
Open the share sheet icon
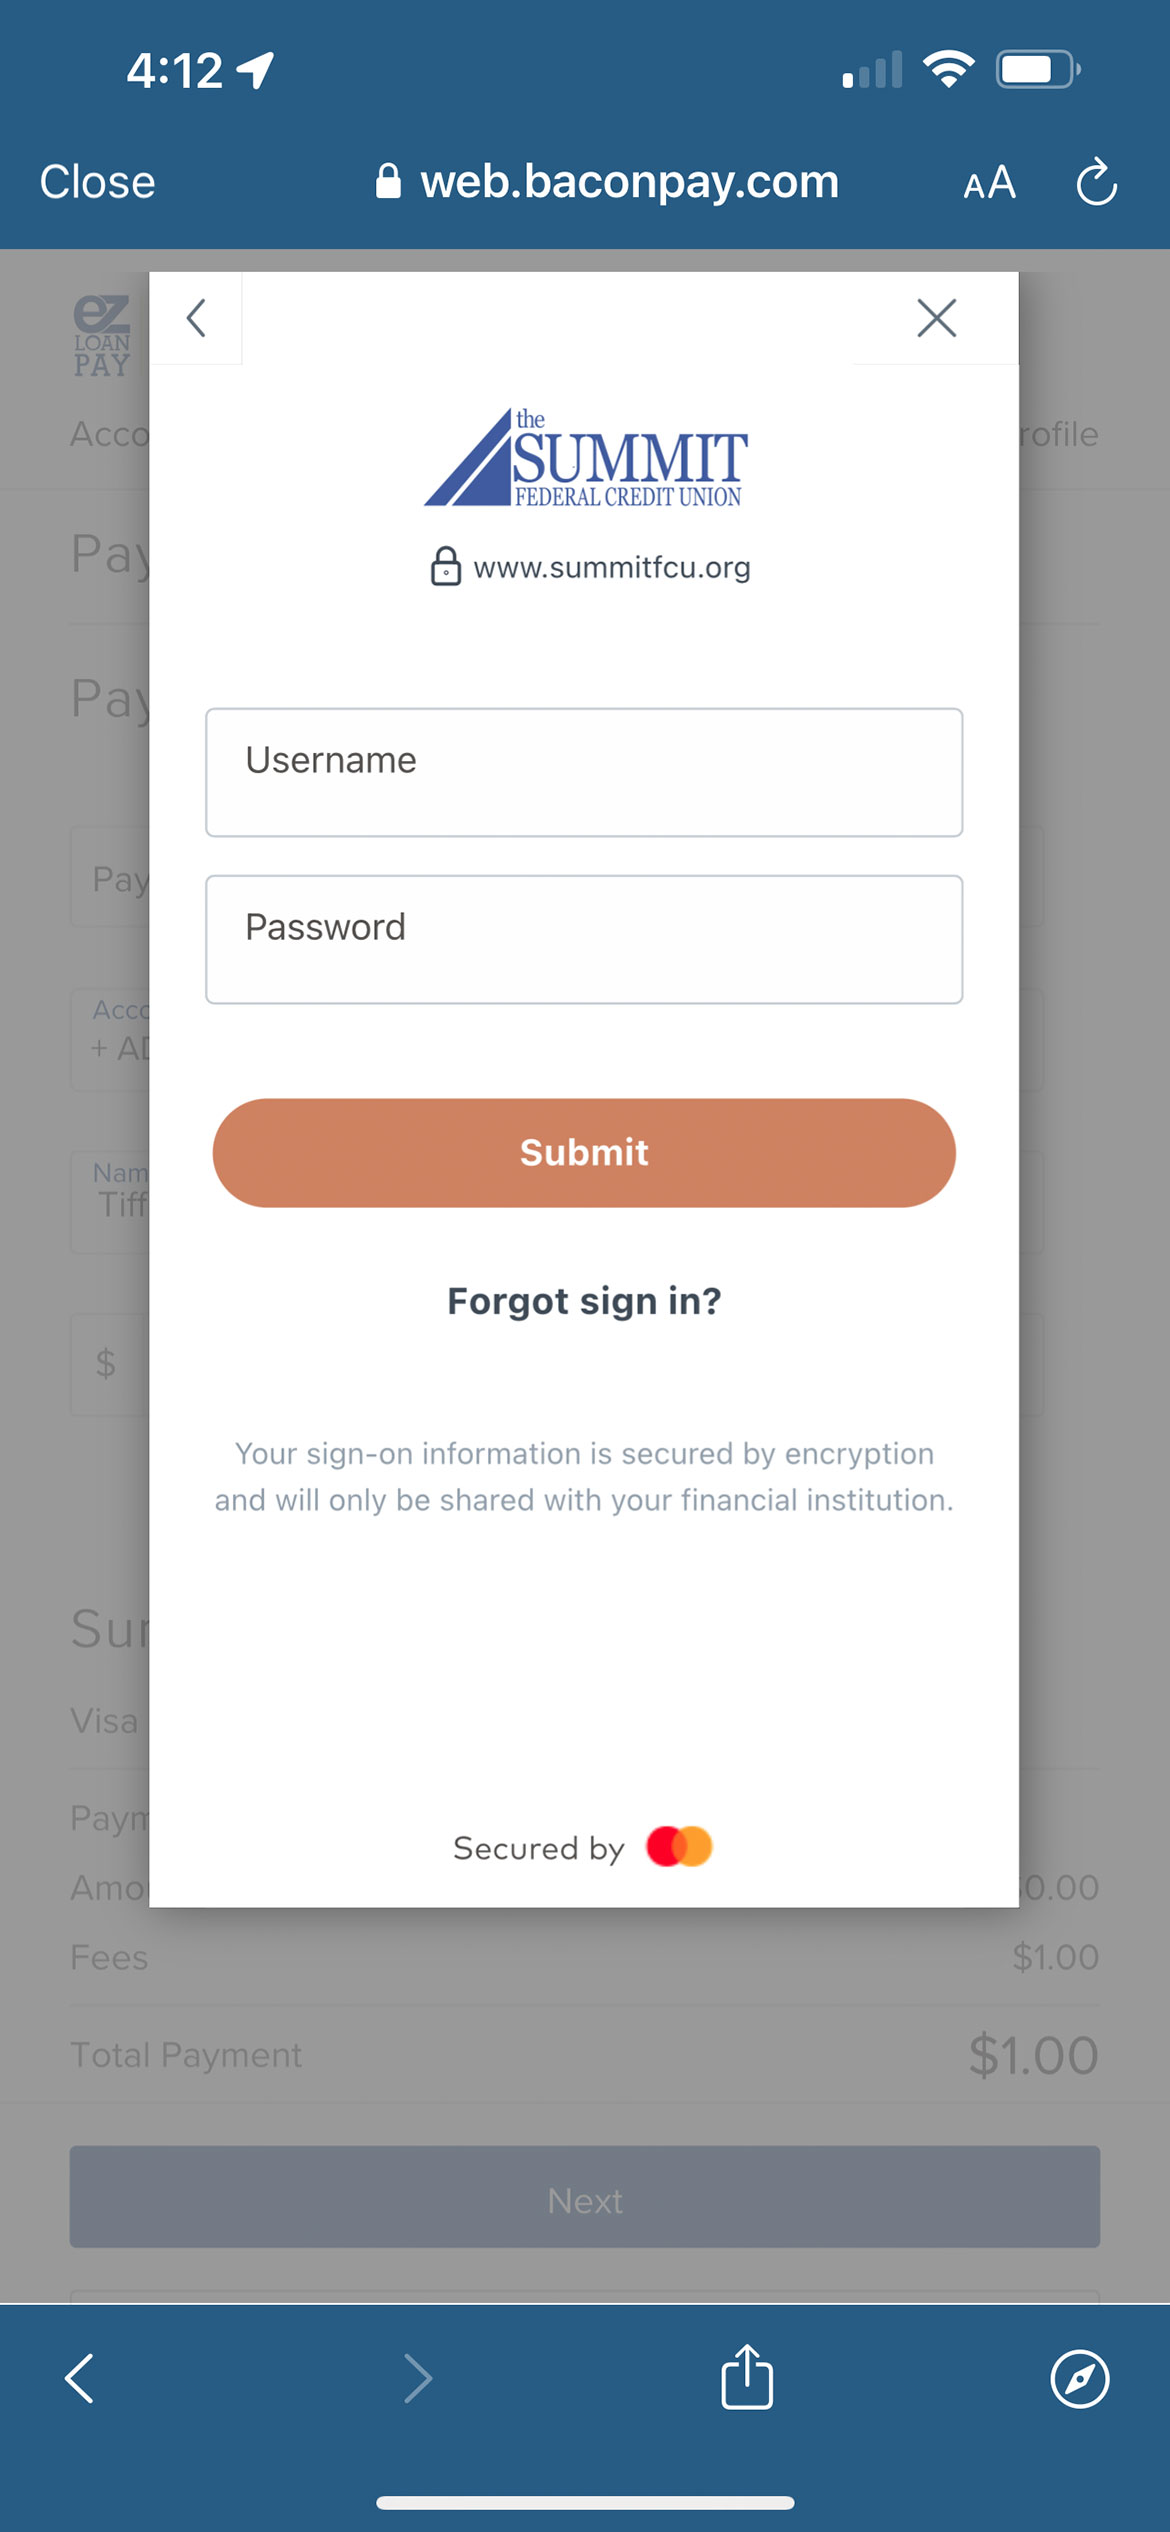tap(747, 2375)
